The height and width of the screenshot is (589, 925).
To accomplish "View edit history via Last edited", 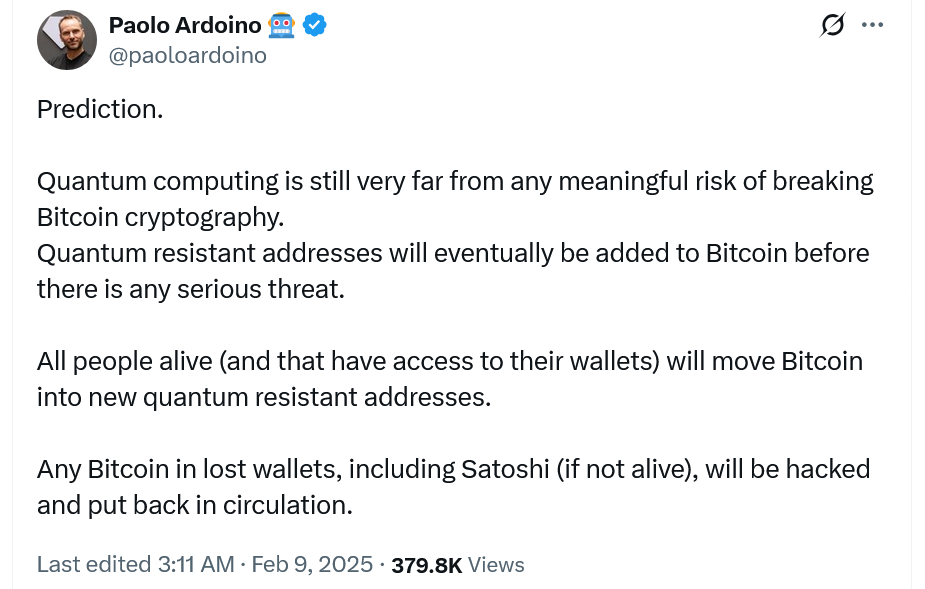I will [94, 564].
